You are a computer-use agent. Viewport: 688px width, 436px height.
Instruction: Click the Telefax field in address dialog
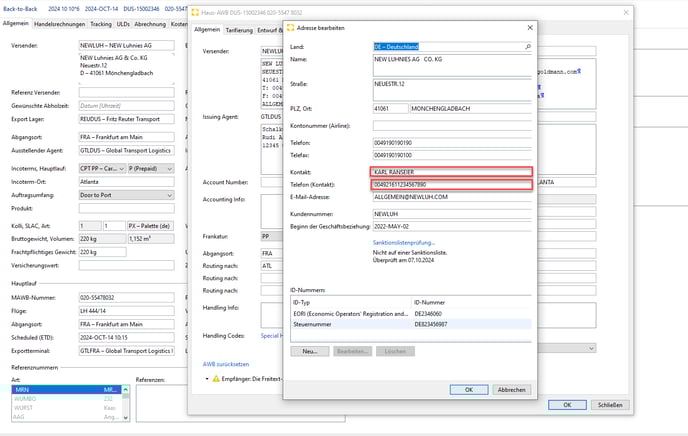point(452,155)
